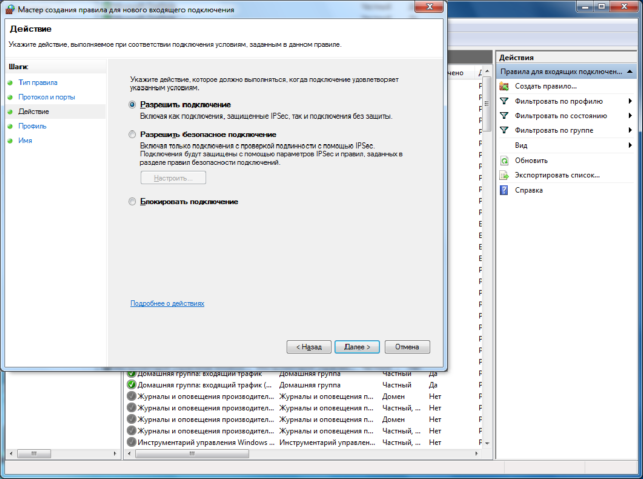Click the "Экспортировать список..." export icon

click(x=504, y=176)
